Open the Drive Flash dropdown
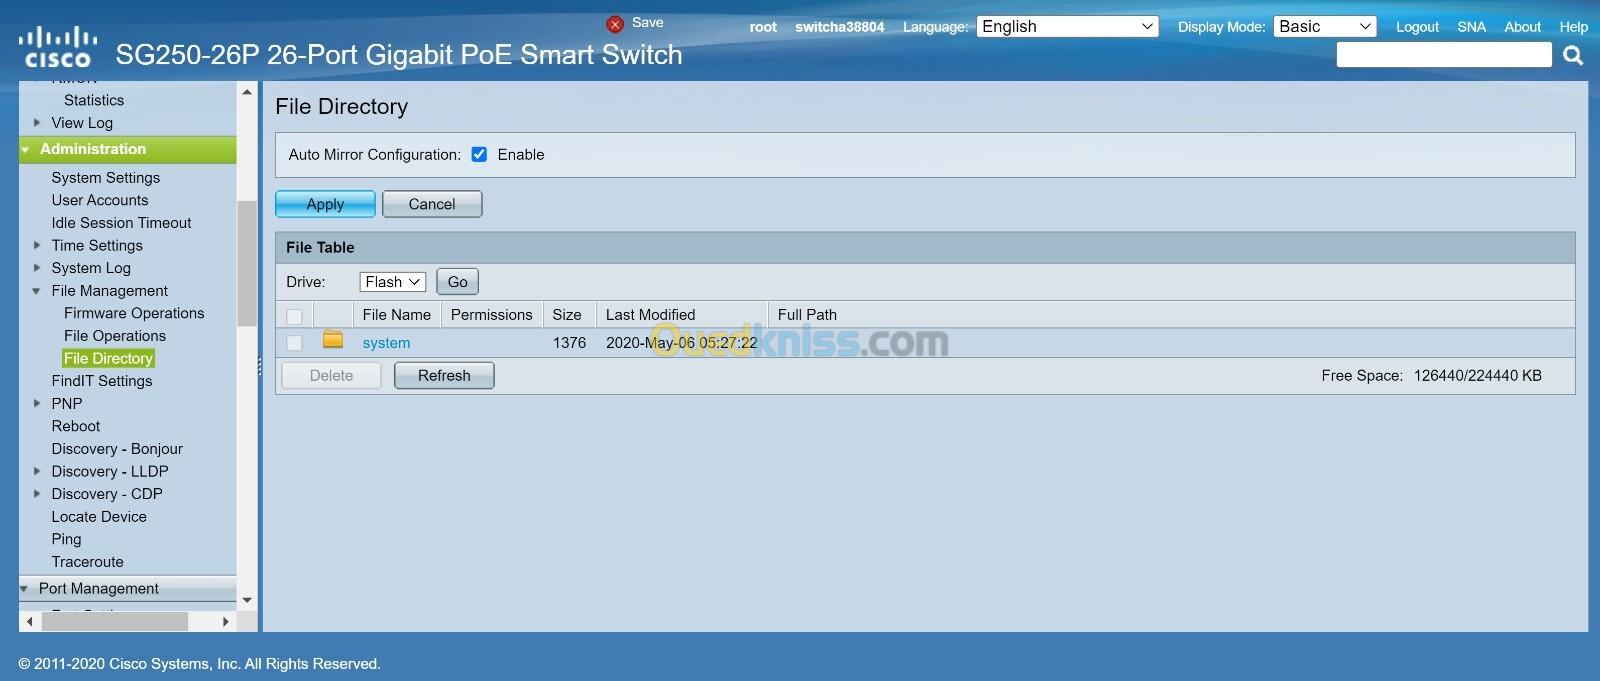 click(392, 282)
